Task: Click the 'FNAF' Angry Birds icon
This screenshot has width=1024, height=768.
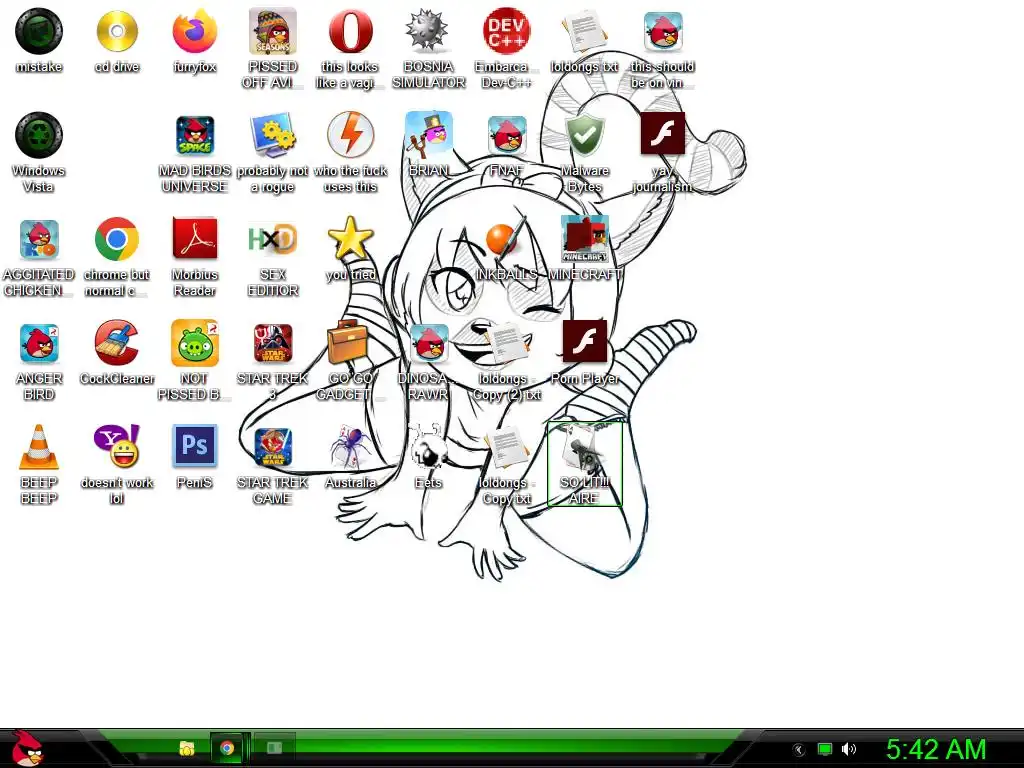Action: 506,135
